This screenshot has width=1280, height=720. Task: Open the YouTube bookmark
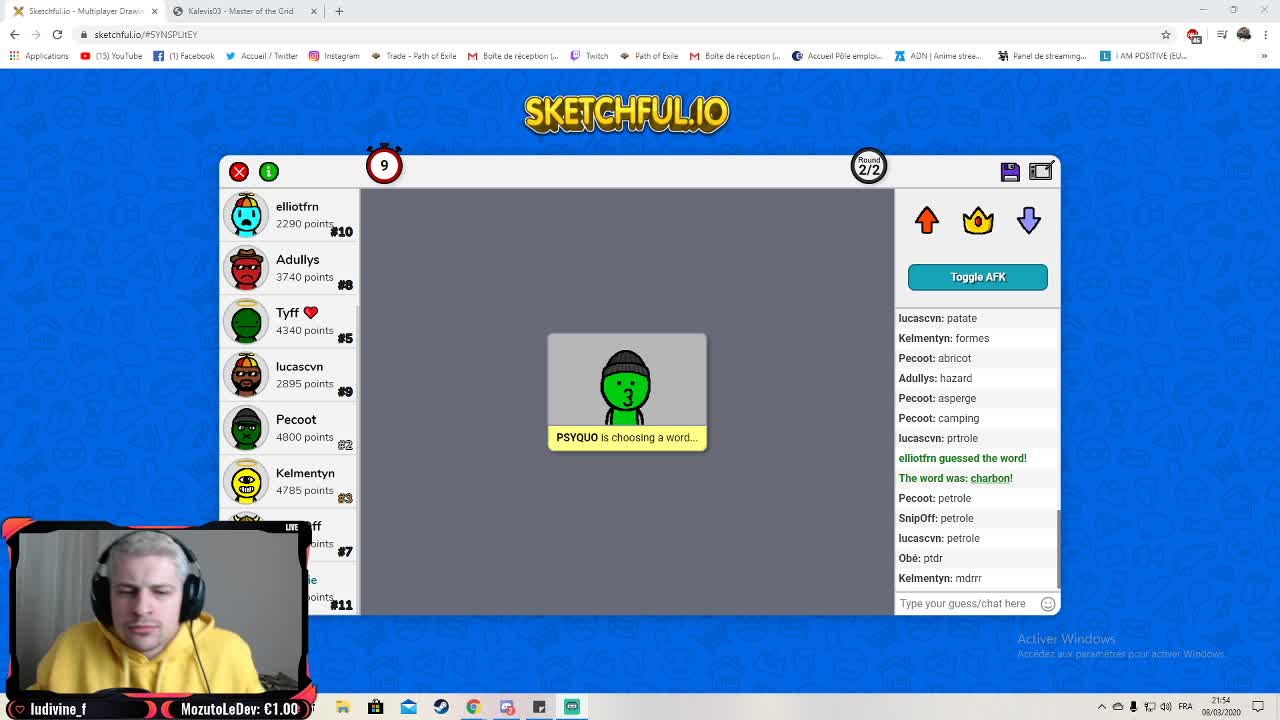click(x=111, y=56)
